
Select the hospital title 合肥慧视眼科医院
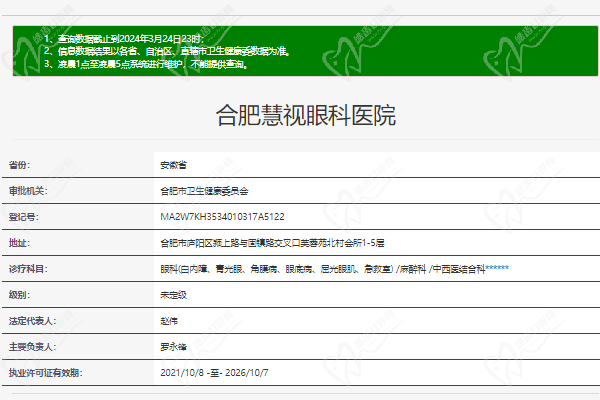tap(306, 115)
